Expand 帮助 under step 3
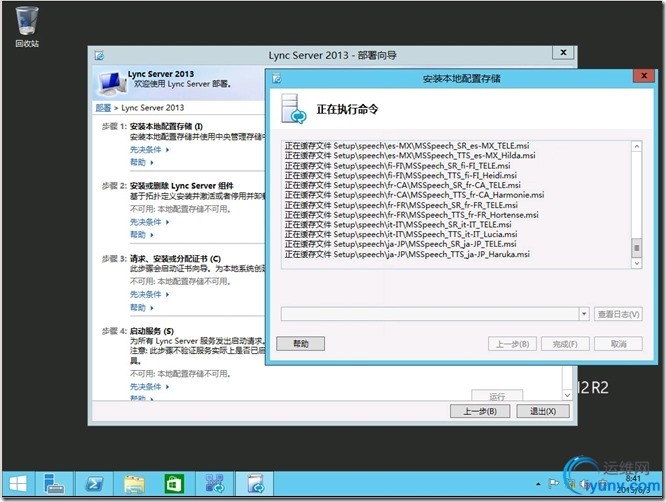Image resolution: width=666 pixels, height=502 pixels. pos(141,307)
